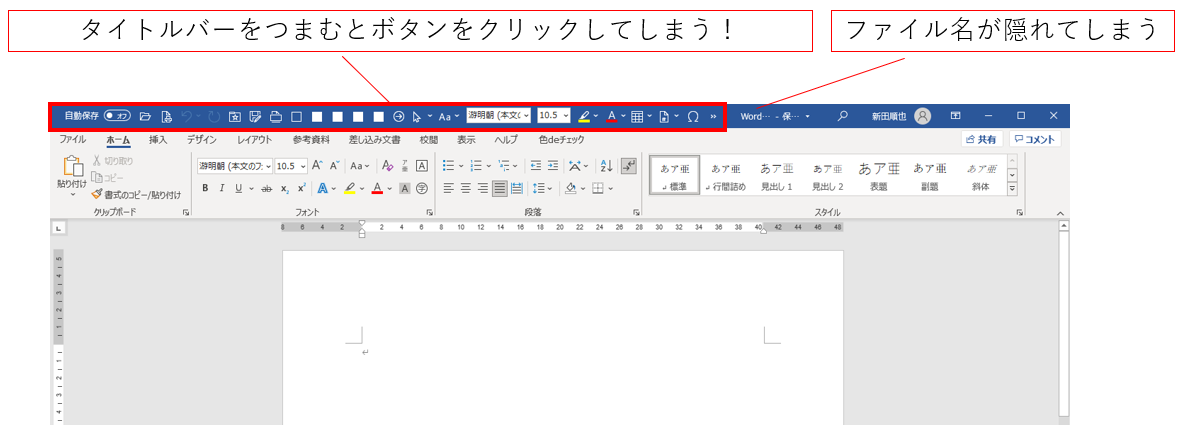Open the ribbon font size dropdown

coord(302,166)
